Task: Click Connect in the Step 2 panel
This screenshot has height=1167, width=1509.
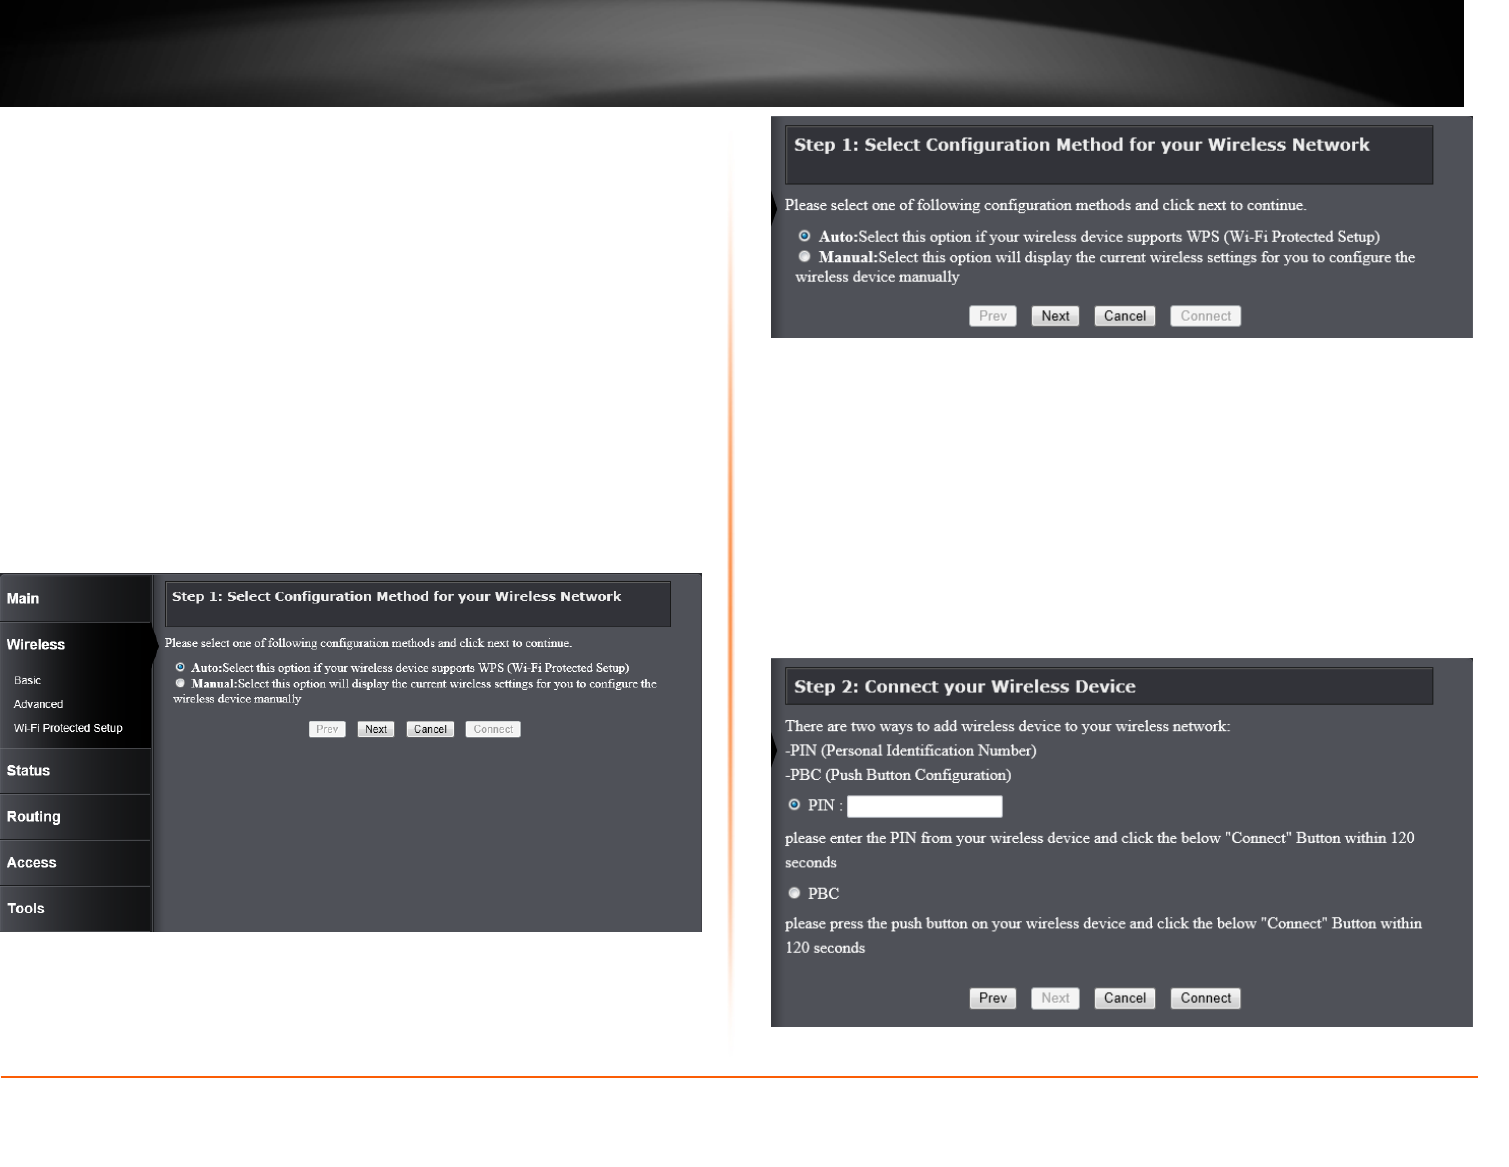Action: [1206, 998]
